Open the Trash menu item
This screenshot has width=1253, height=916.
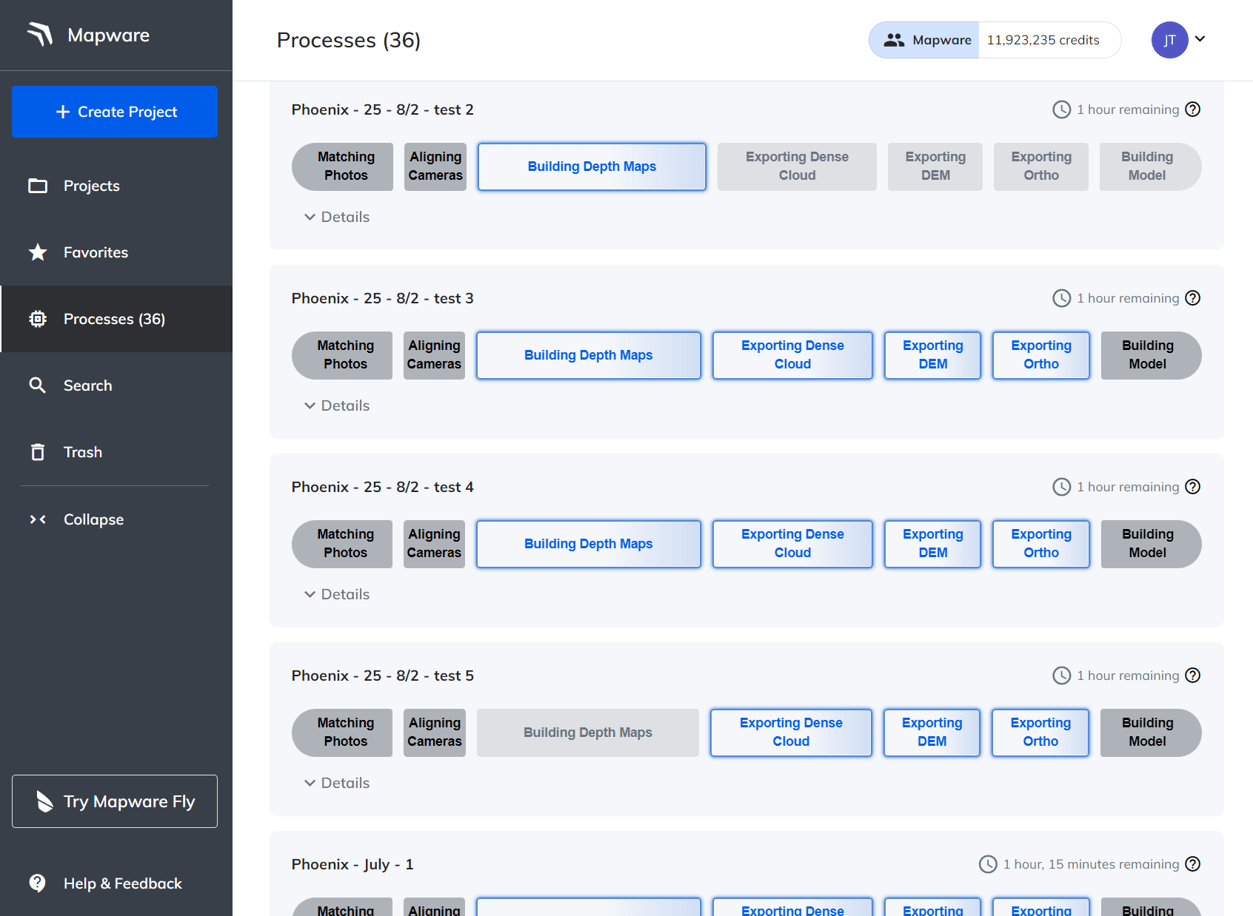[83, 452]
